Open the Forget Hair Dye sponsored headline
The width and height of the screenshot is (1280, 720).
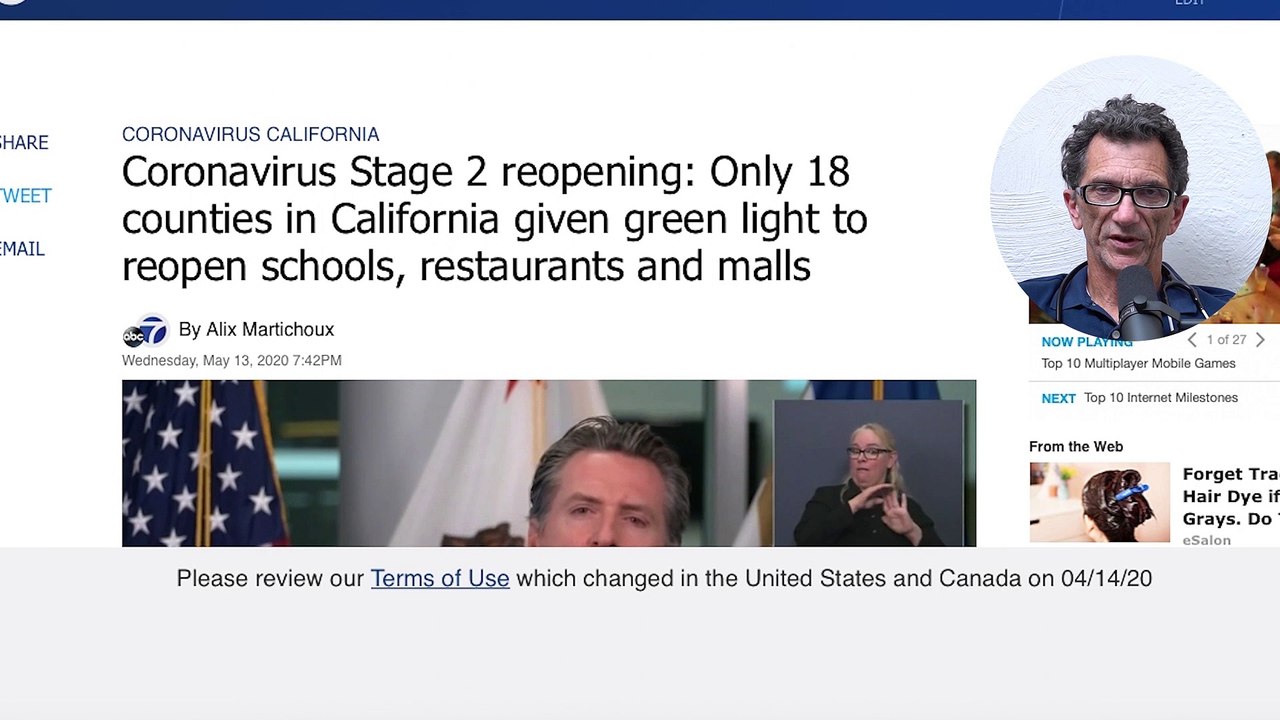coord(1231,496)
